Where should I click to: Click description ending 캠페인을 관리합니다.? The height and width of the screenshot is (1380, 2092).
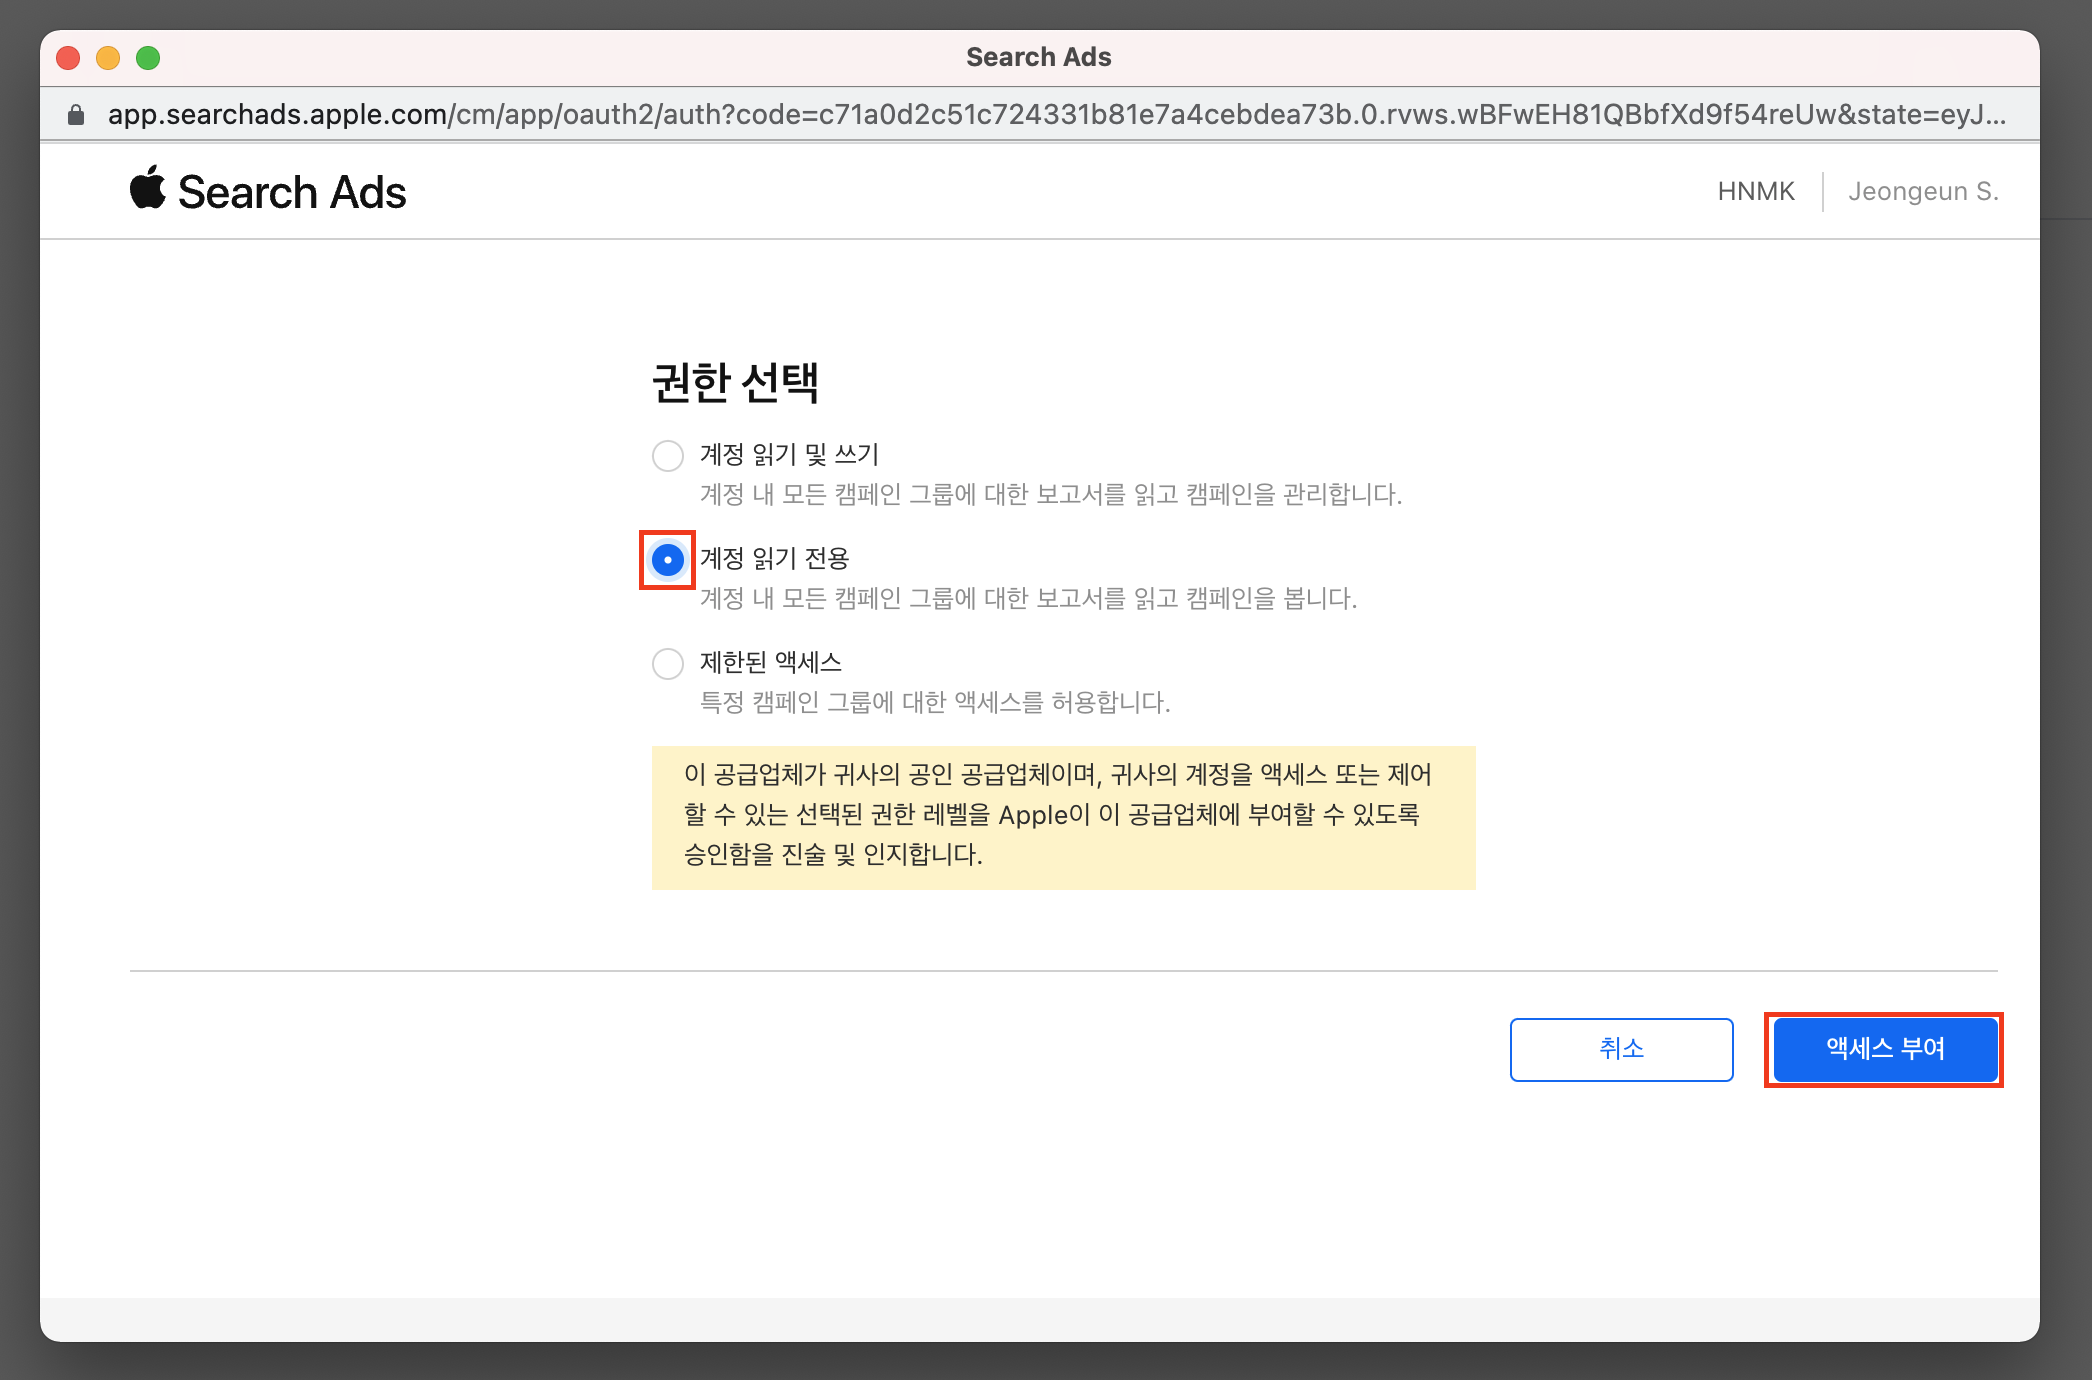1051,495
